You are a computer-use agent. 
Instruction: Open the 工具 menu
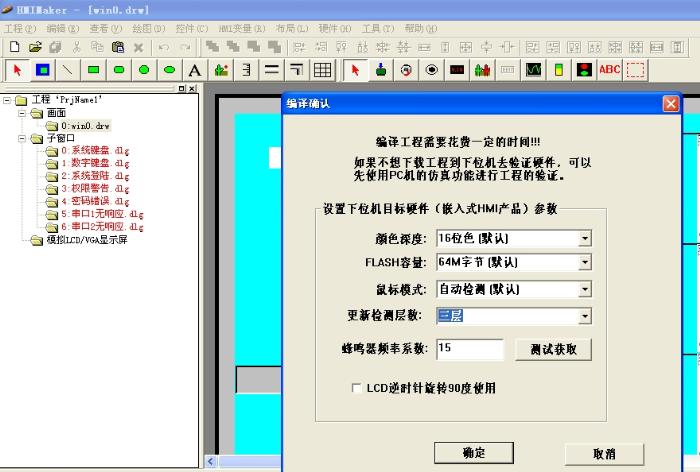coord(377,29)
